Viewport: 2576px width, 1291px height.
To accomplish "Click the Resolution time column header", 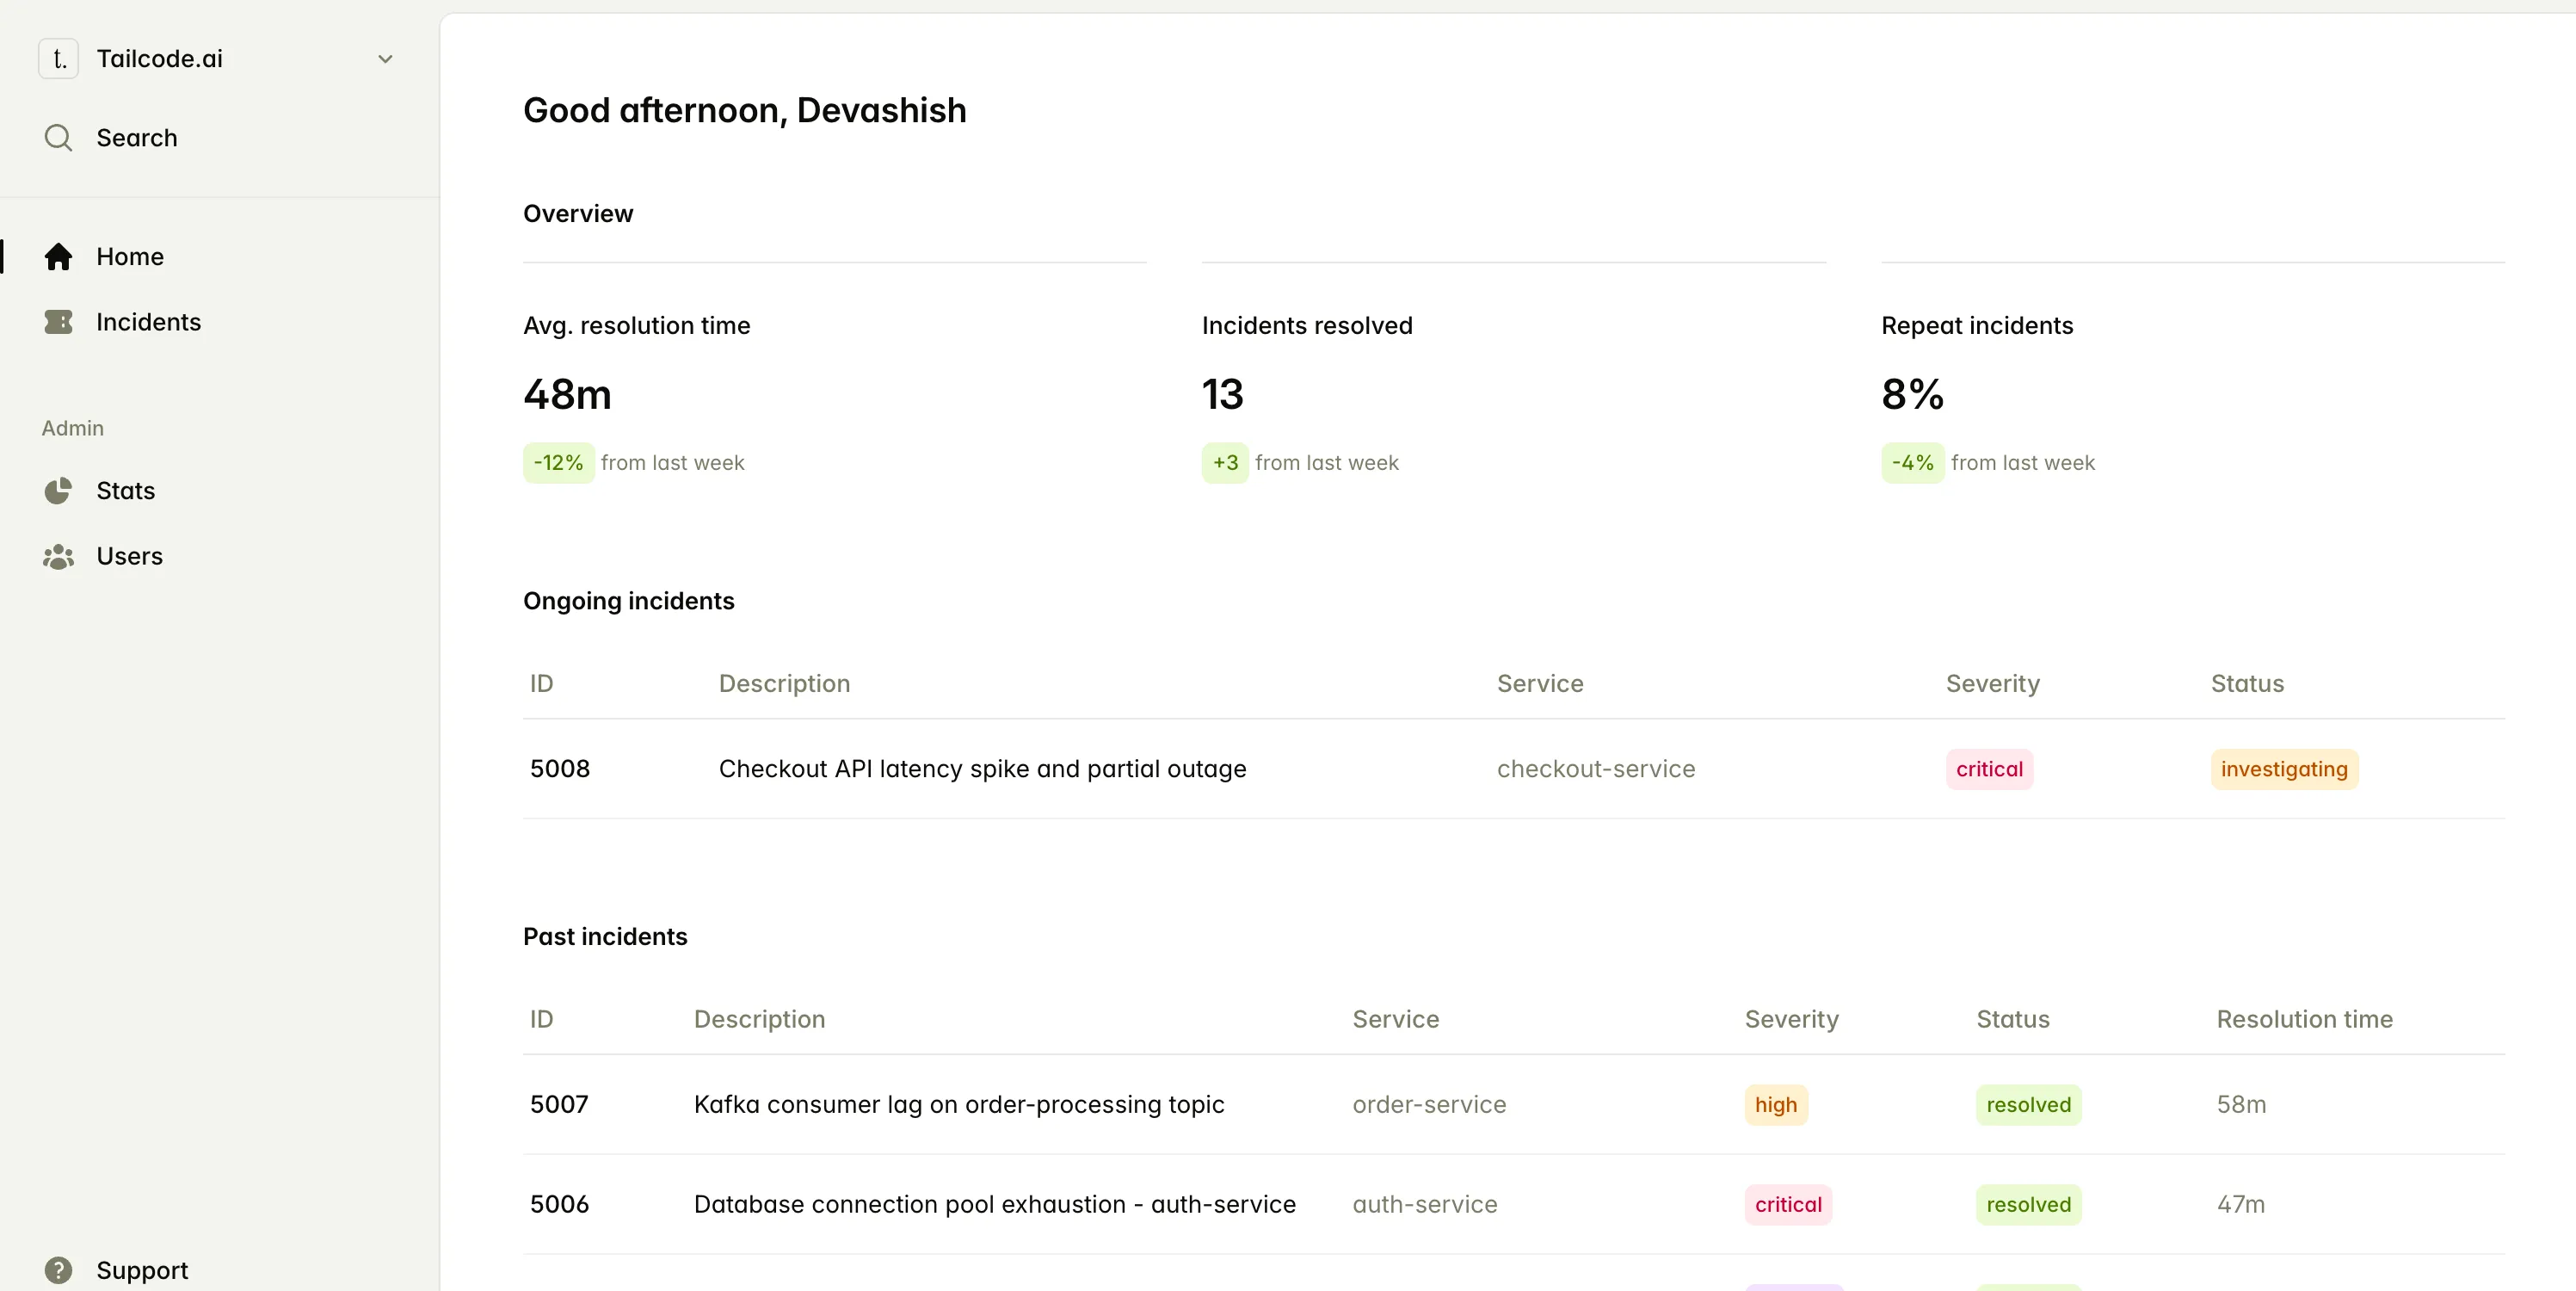I will point(2304,1019).
